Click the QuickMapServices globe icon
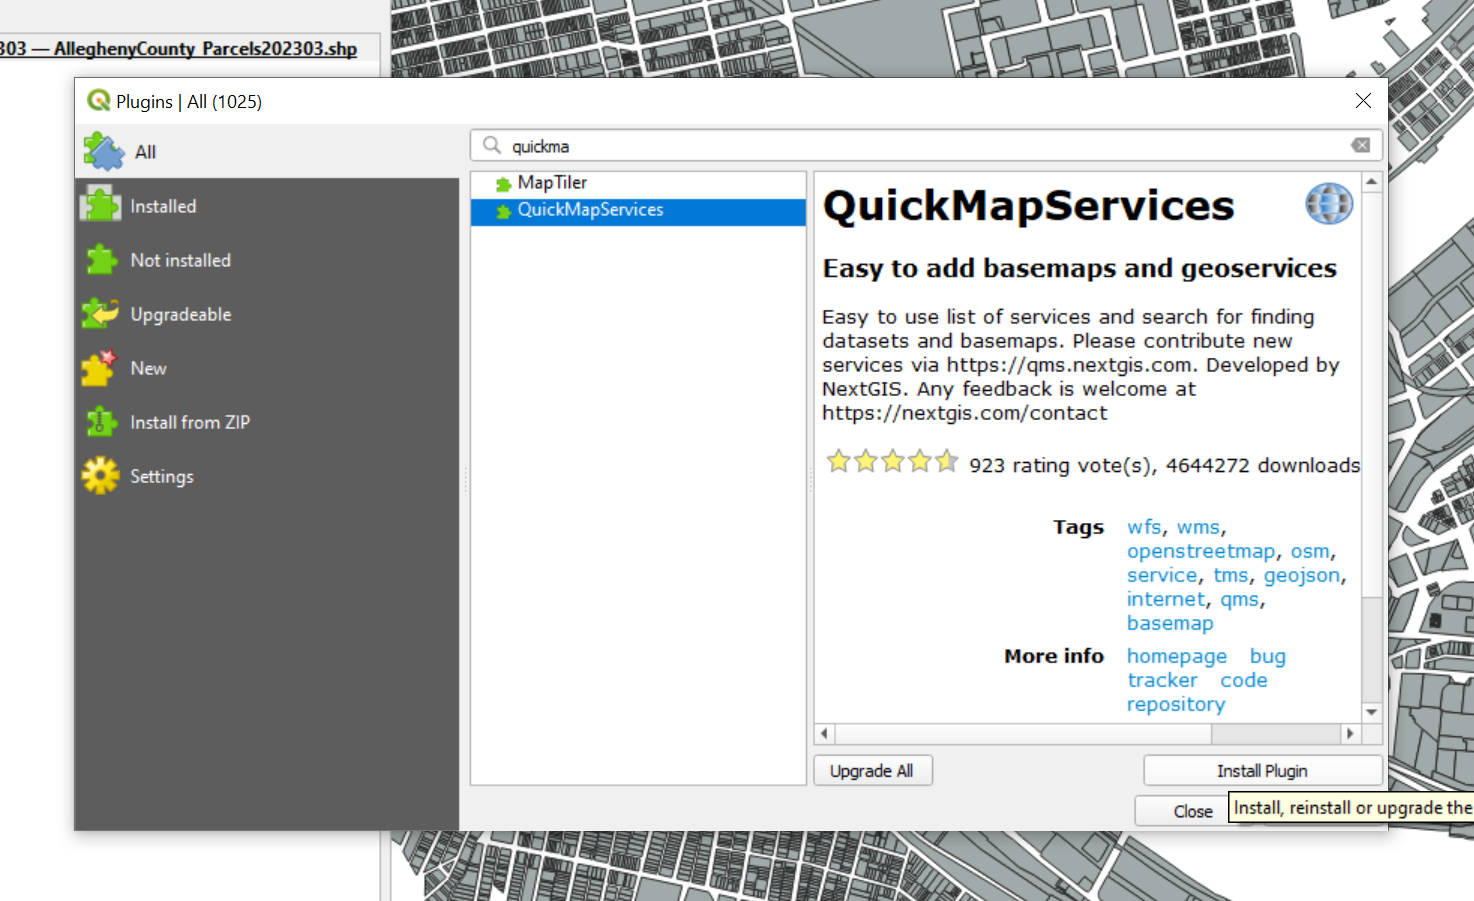 (1329, 204)
